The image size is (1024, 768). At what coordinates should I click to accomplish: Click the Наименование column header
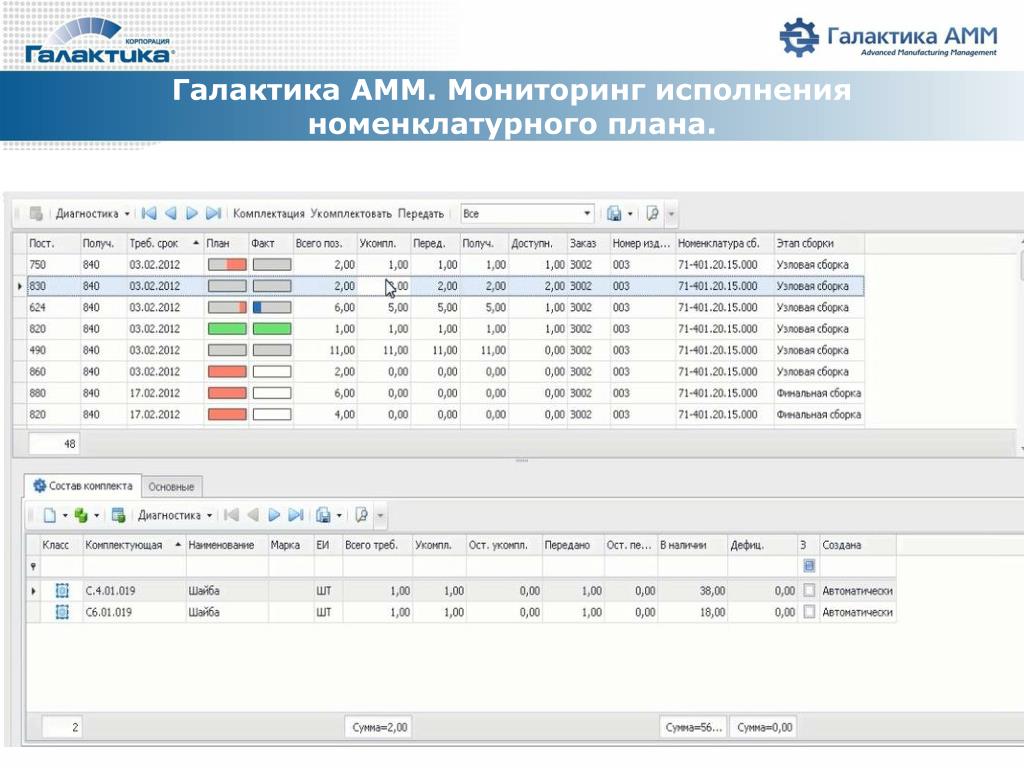point(227,545)
